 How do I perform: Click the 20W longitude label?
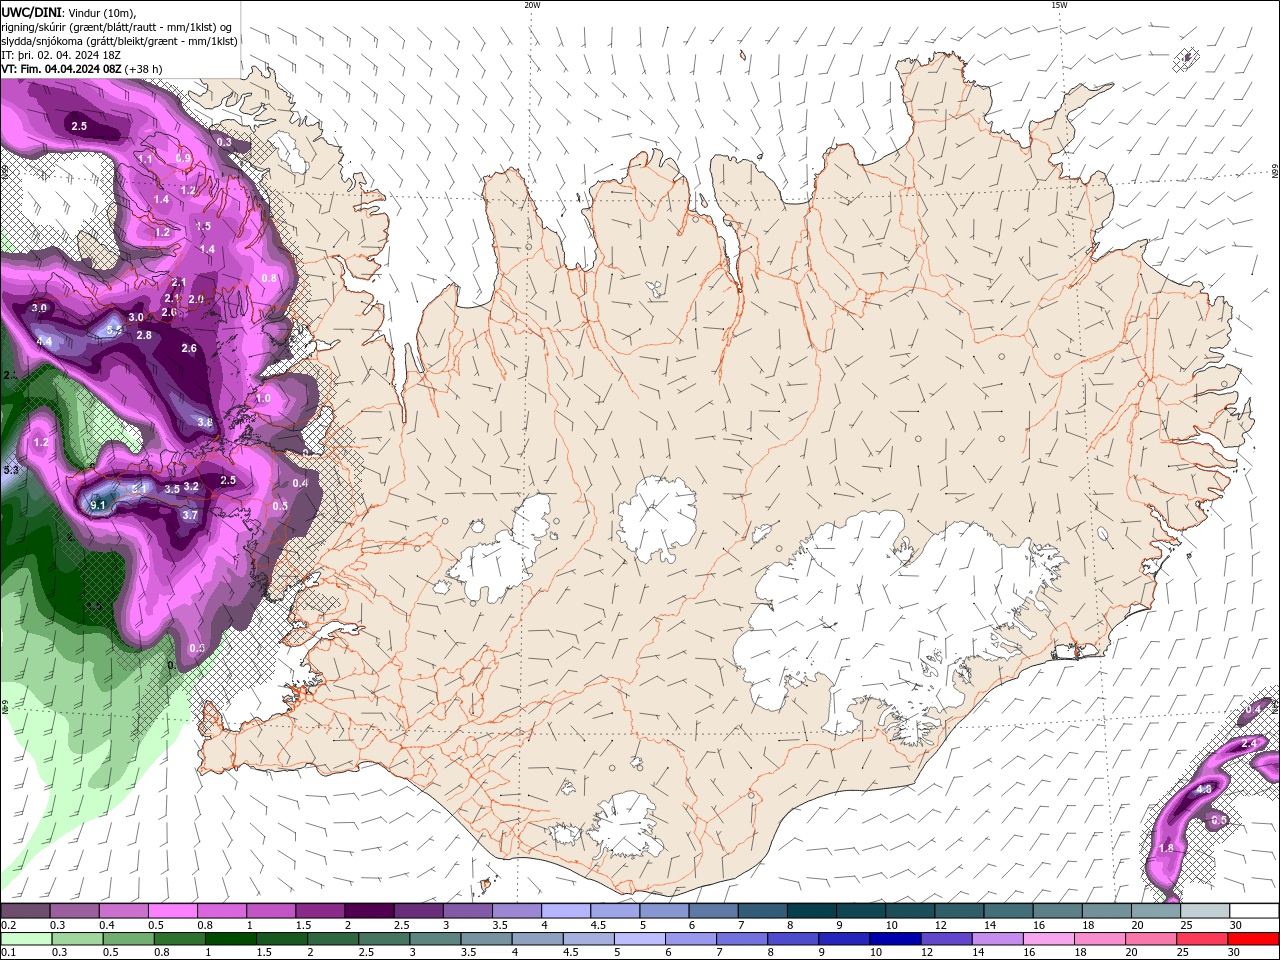[x=532, y=5]
